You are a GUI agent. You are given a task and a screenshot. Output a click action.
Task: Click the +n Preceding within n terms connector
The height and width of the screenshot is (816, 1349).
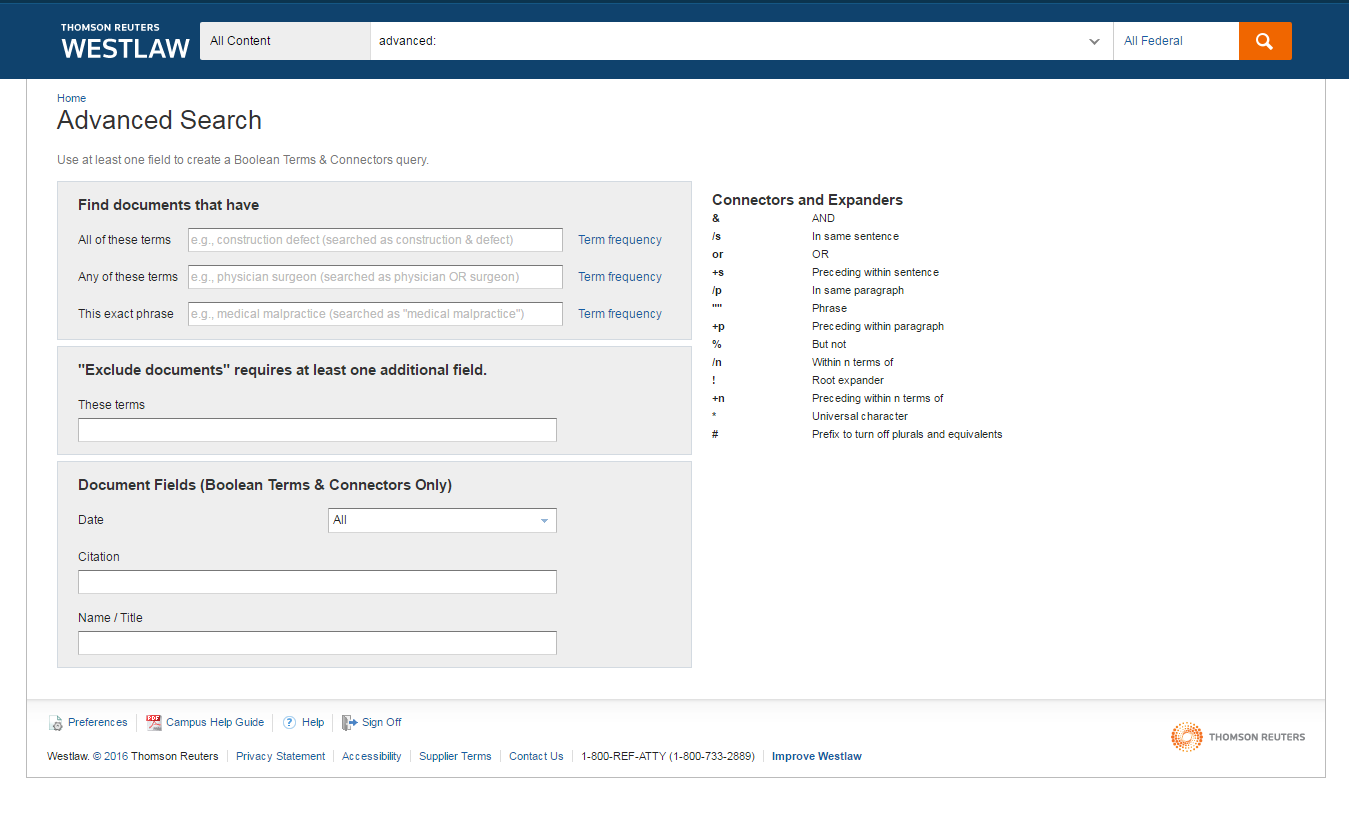(828, 398)
